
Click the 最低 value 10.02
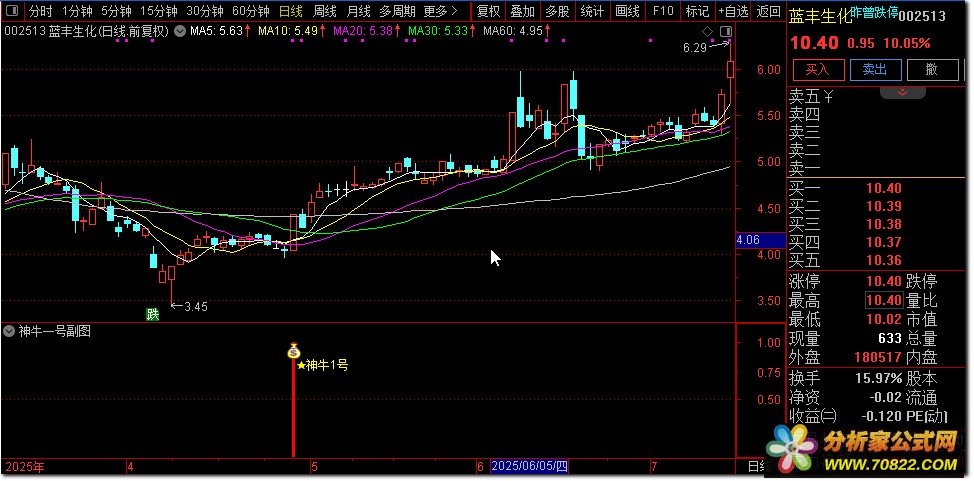pyautogui.click(x=884, y=320)
